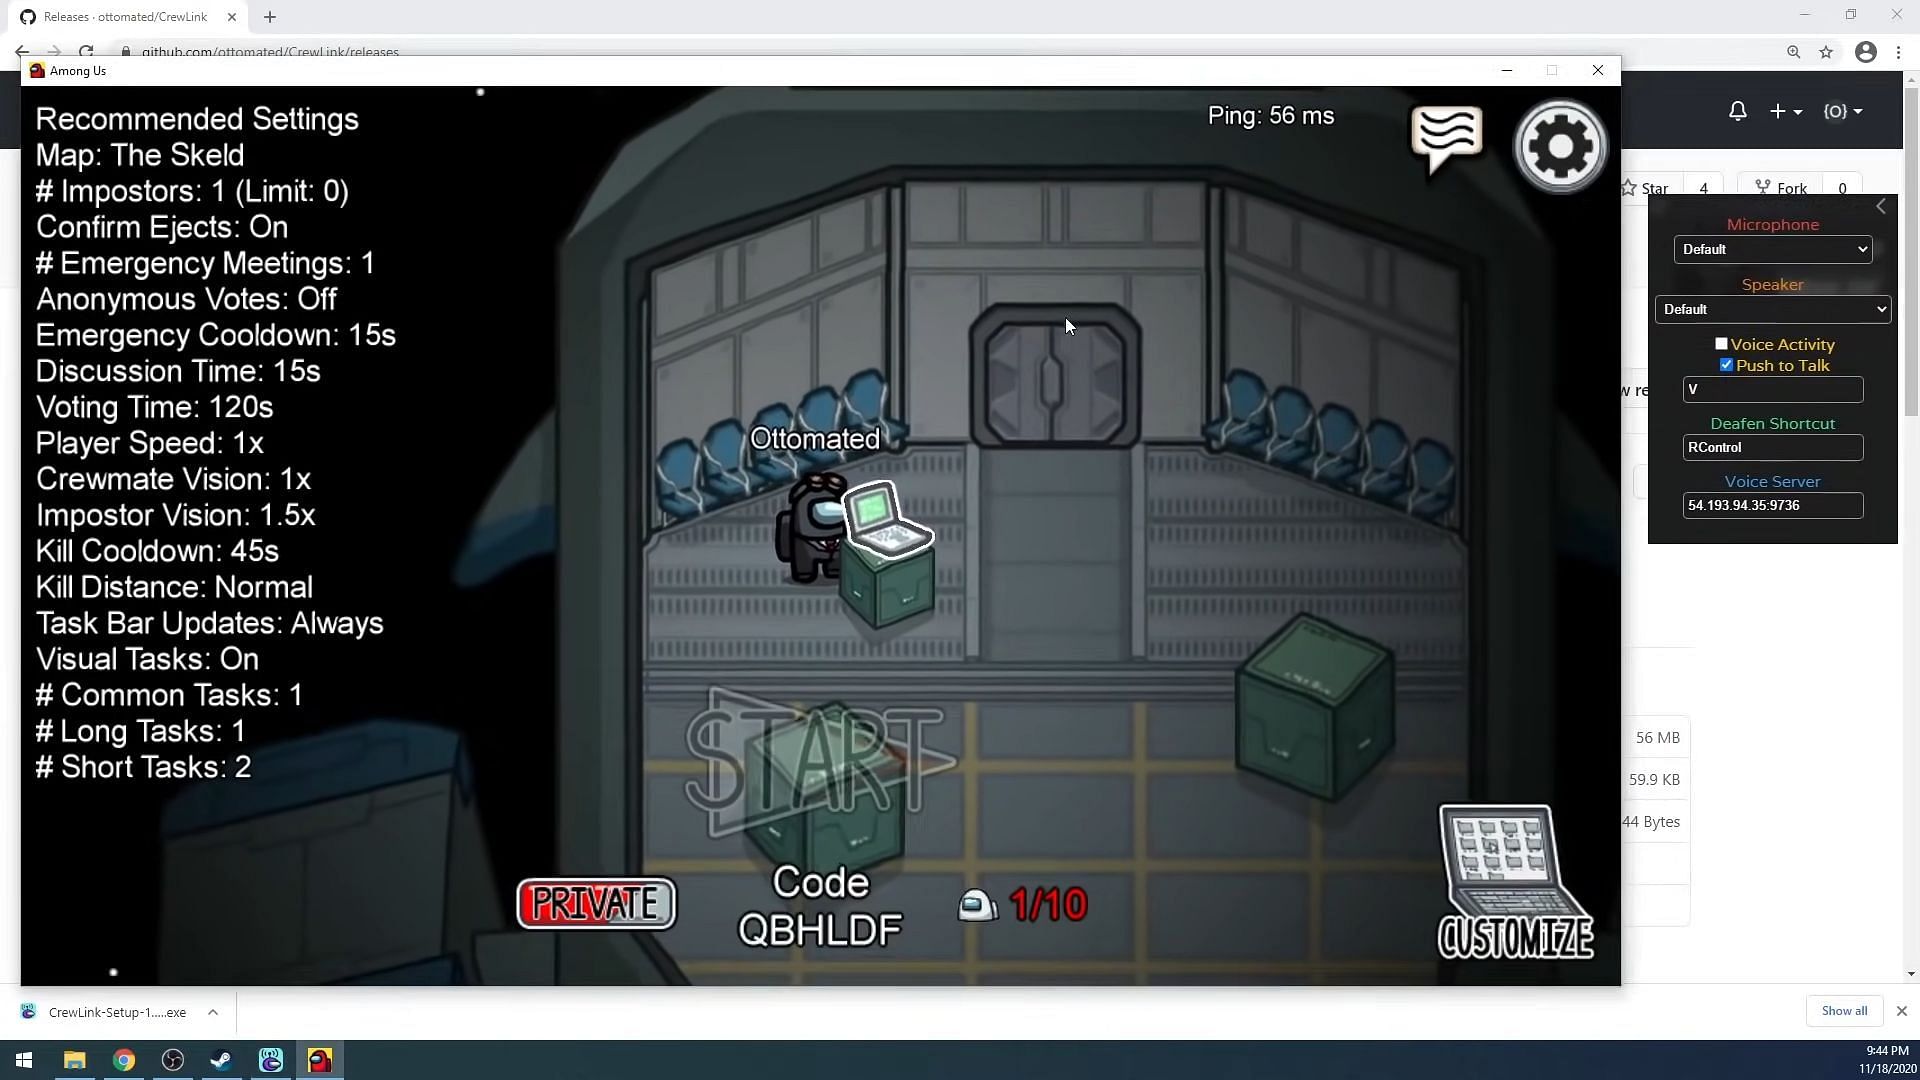The image size is (1920, 1080).
Task: Click the github.com/ottomated/CrewLink/releases link
Action: (270, 51)
